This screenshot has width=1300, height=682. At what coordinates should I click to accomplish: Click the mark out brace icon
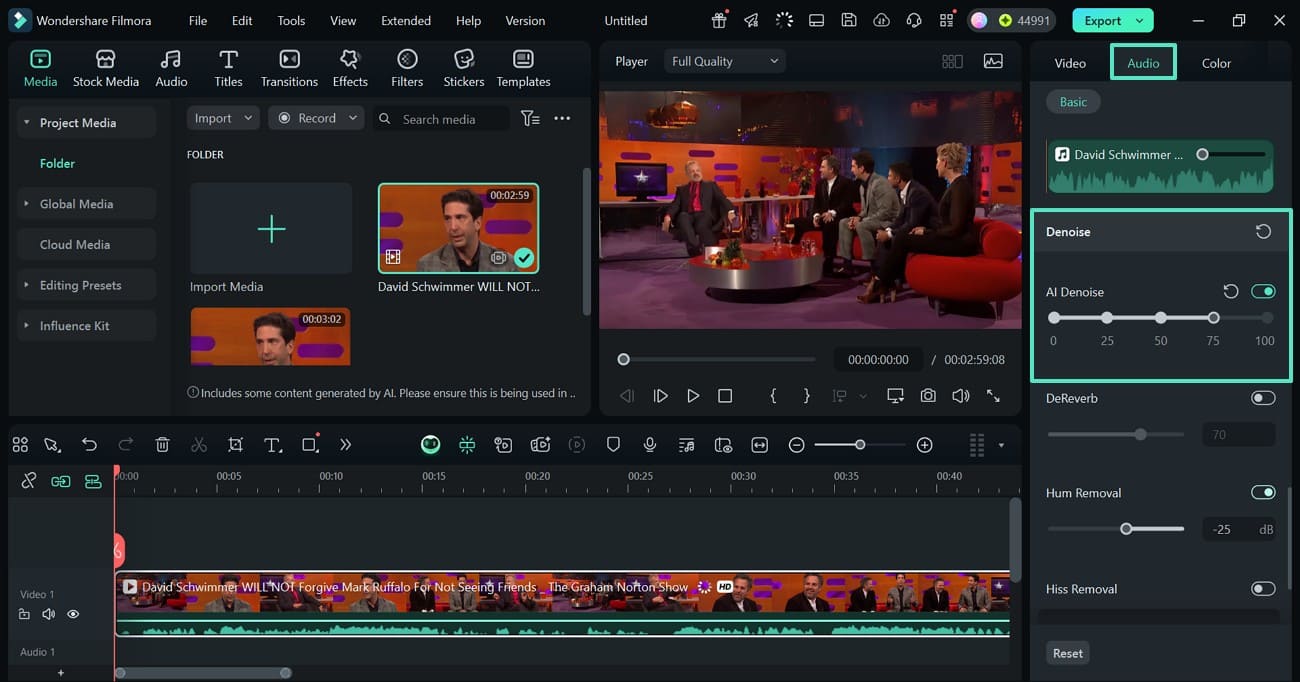[x=807, y=396]
